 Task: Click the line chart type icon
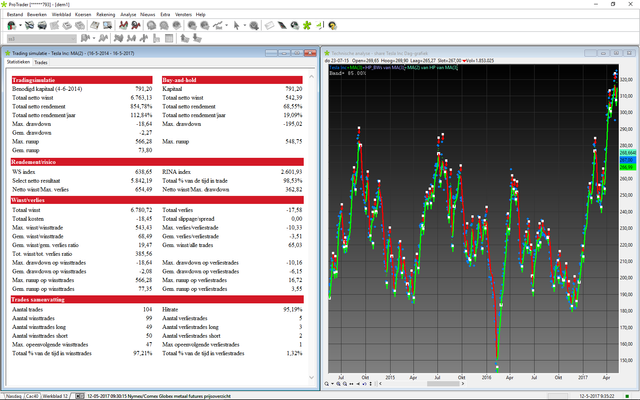pyautogui.click(x=218, y=26)
